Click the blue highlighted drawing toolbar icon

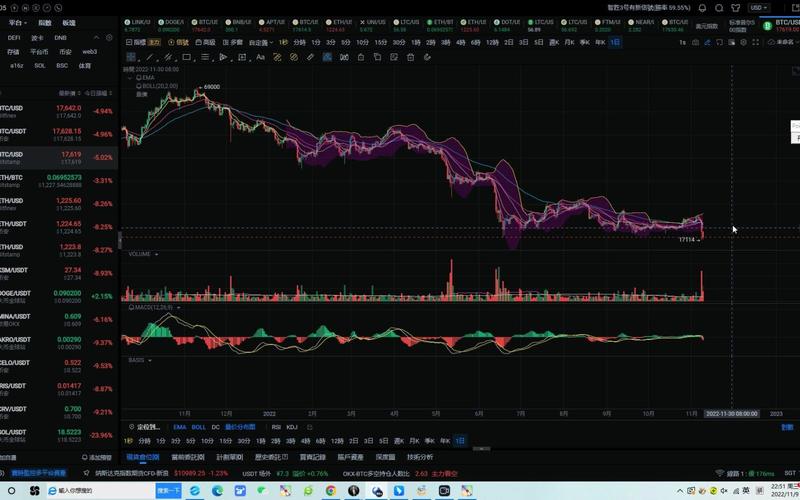tap(328, 57)
